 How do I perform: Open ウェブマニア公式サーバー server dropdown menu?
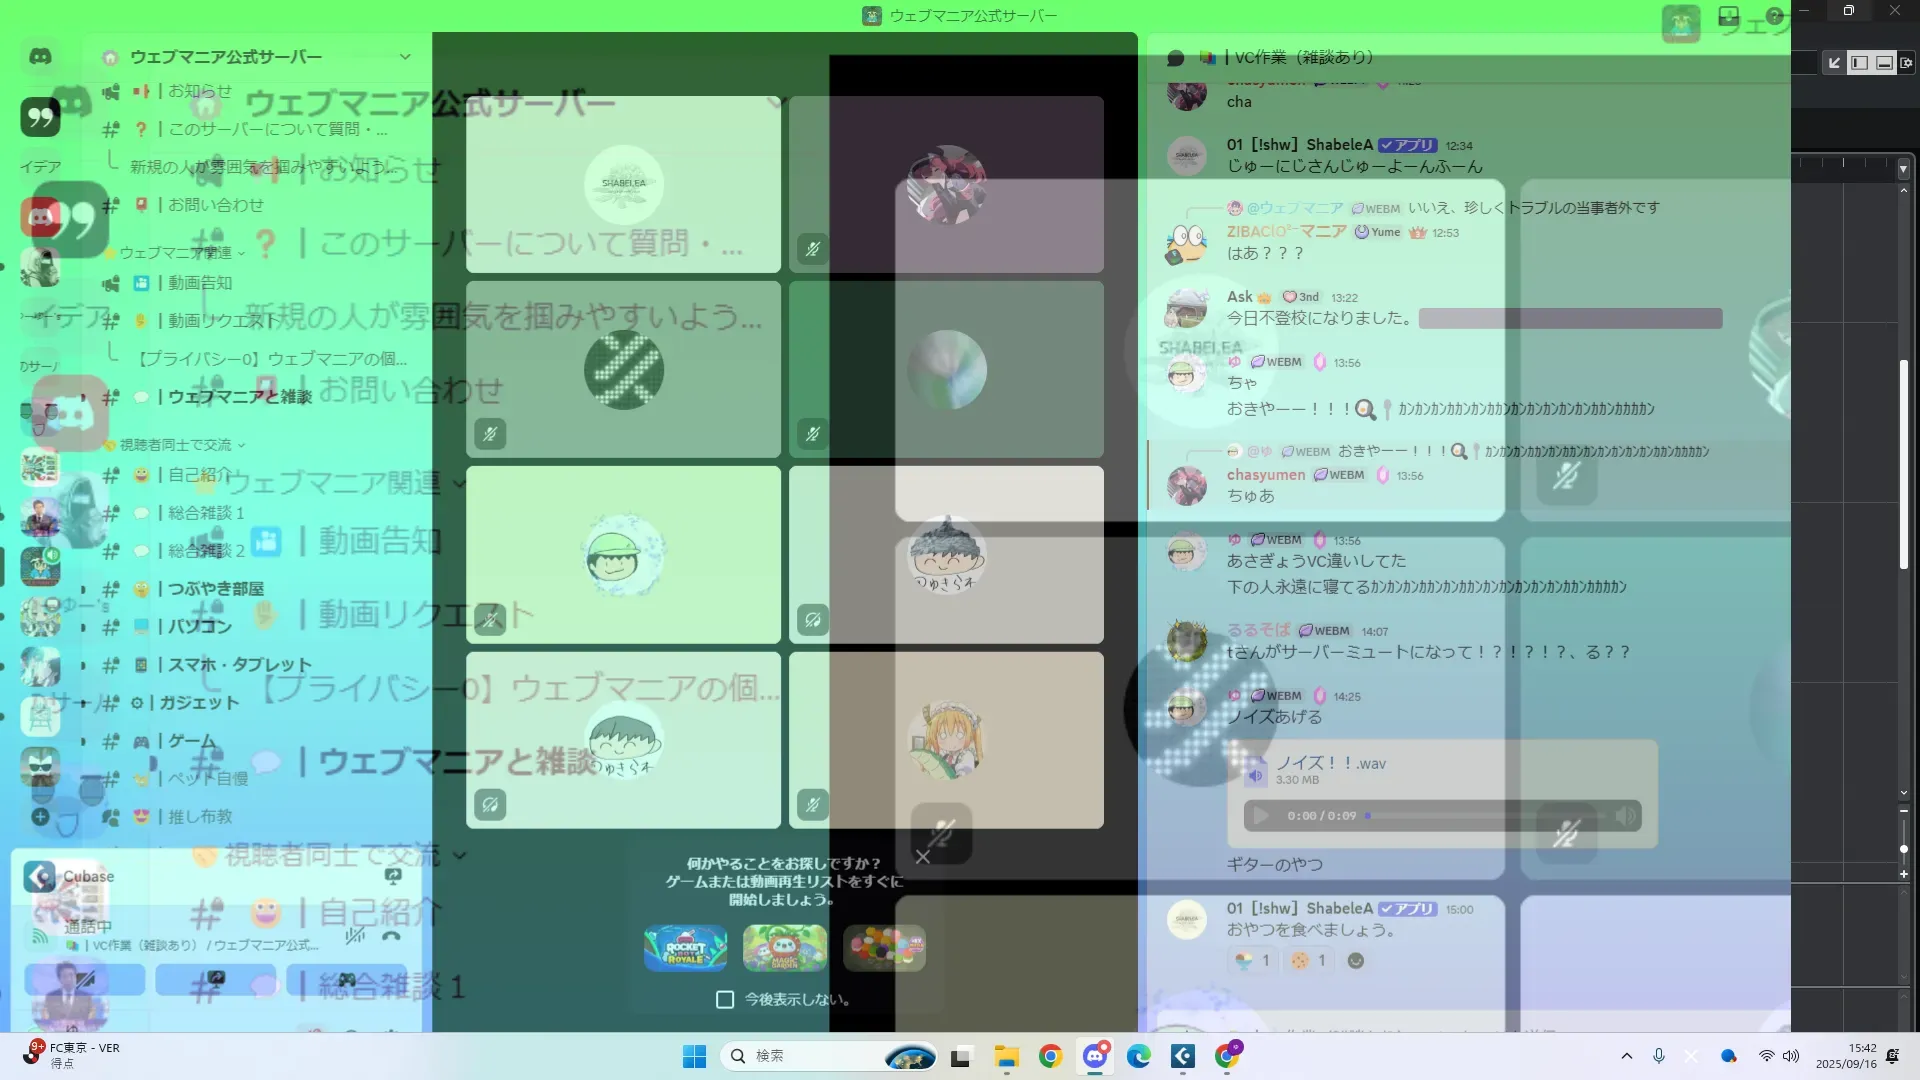point(405,57)
